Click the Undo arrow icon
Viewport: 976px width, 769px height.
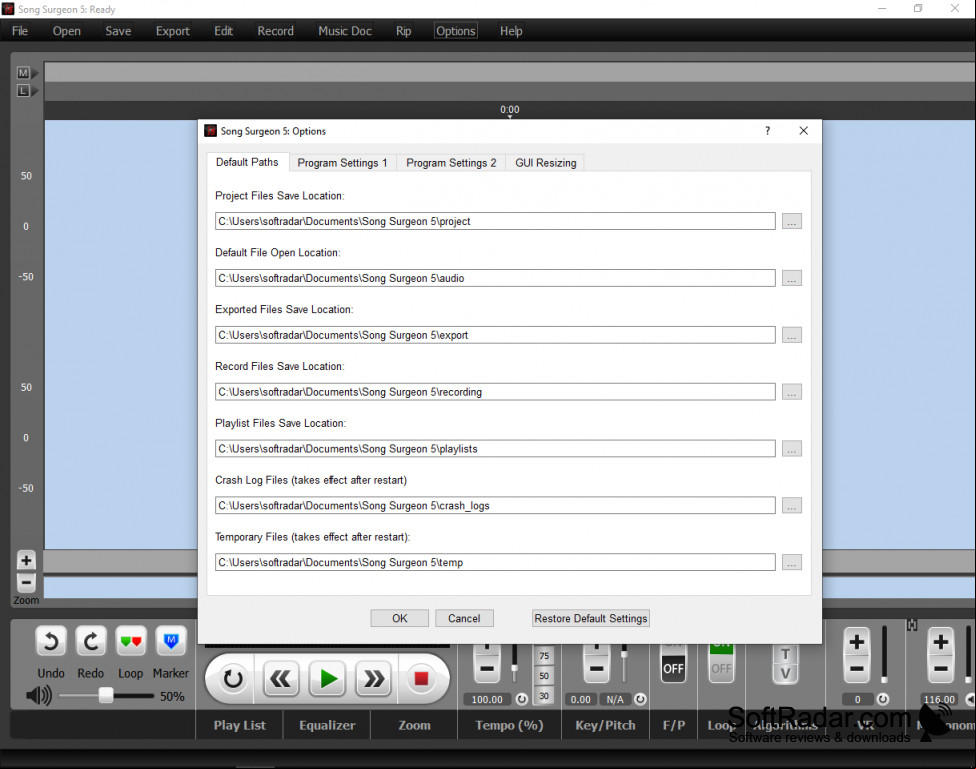[x=51, y=641]
